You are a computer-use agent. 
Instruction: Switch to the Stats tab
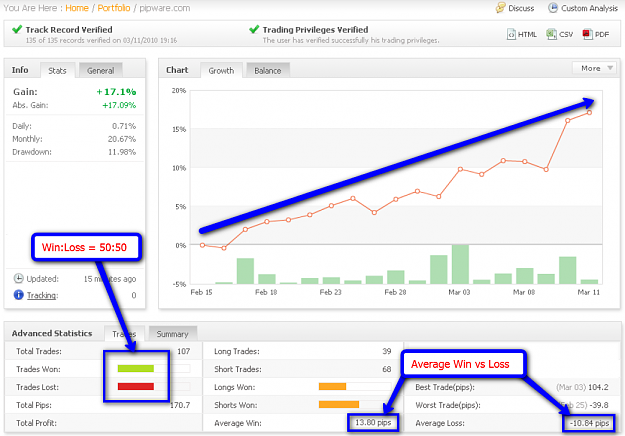57,71
